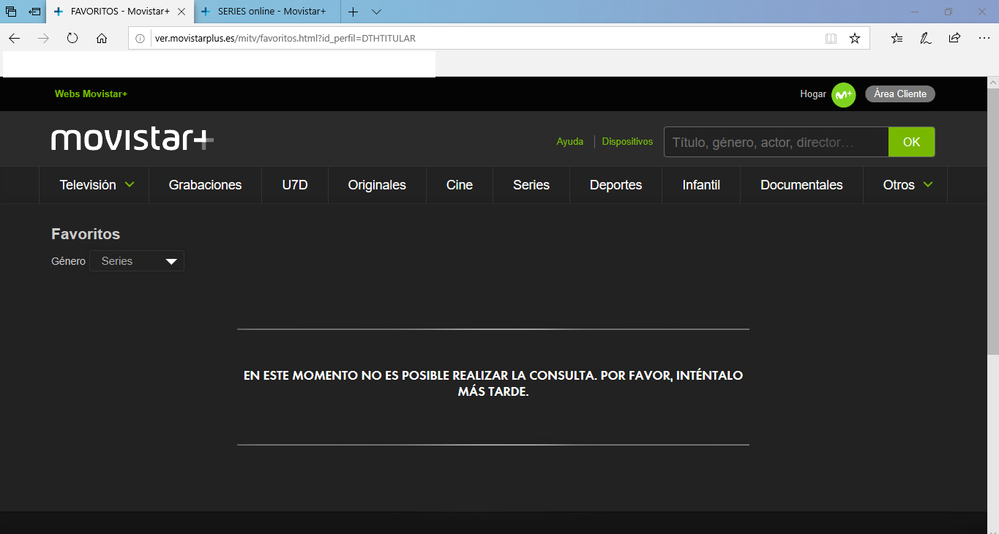999x534 pixels.
Task: Open the Género Series dropdown
Action: [137, 261]
